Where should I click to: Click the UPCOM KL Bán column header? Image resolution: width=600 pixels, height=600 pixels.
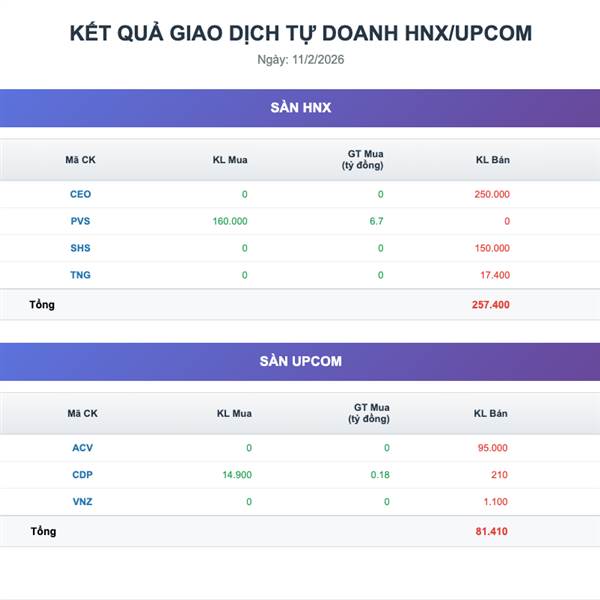[491, 413]
